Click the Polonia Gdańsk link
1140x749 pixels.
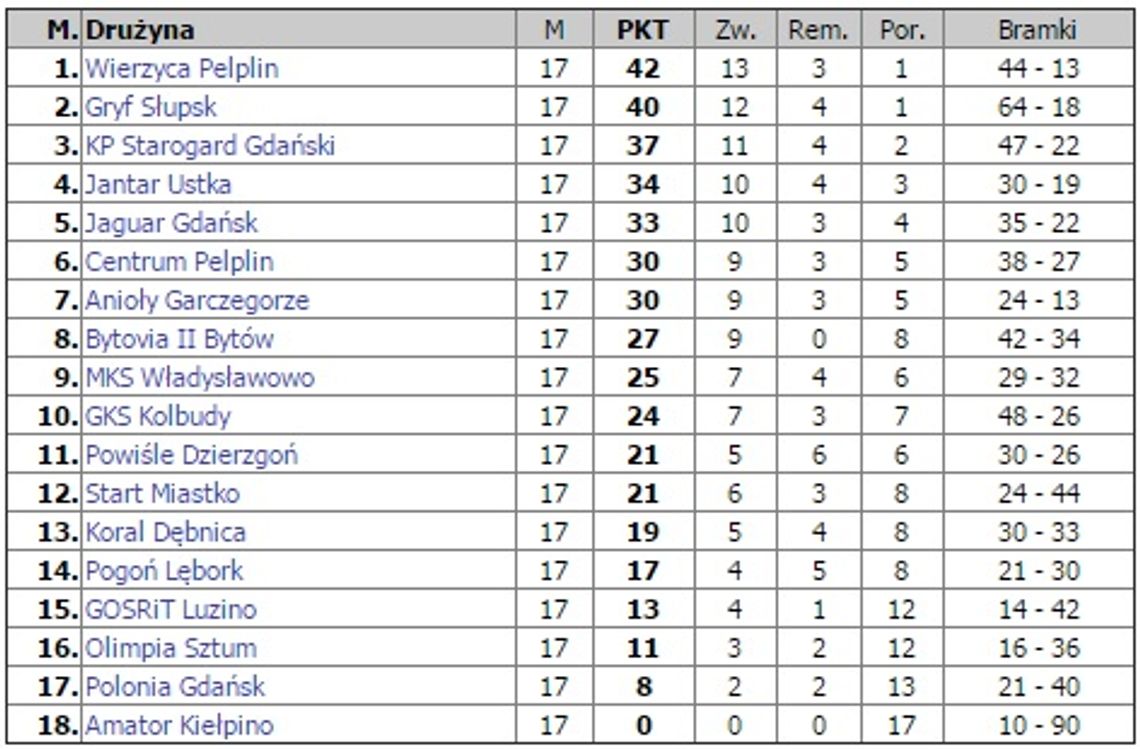[x=175, y=687]
